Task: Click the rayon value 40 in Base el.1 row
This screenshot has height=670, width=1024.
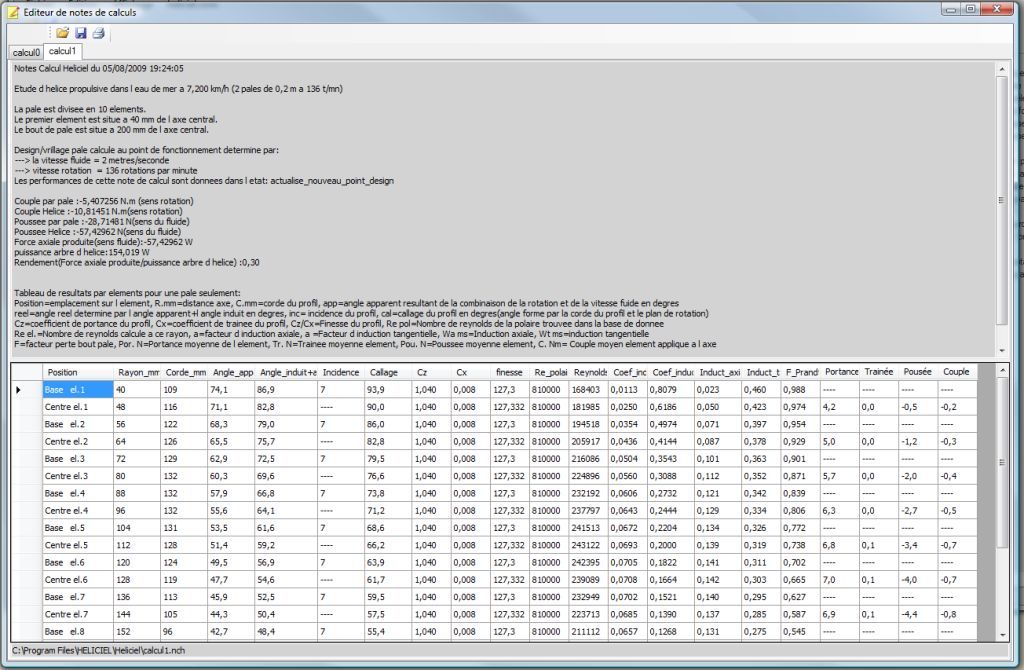Action: (137, 390)
